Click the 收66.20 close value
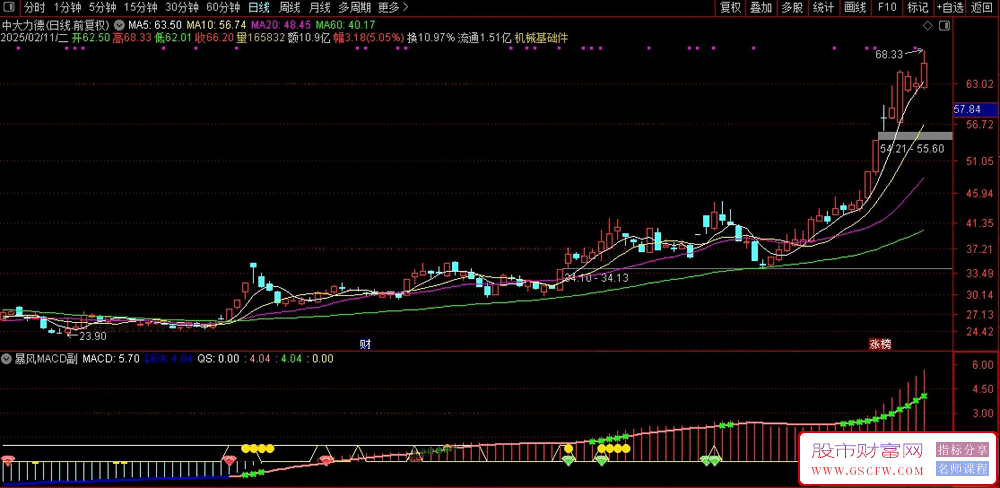This screenshot has height=488, width=1000. click(214, 38)
